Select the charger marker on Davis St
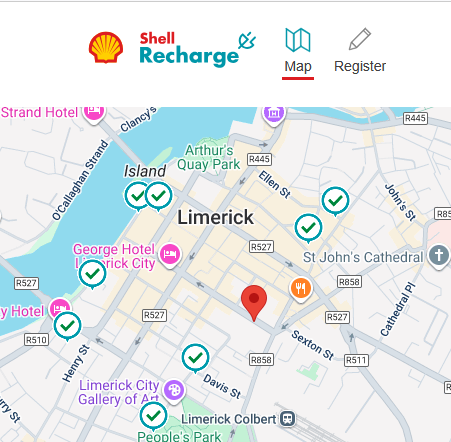The image size is (451, 442). click(195, 358)
